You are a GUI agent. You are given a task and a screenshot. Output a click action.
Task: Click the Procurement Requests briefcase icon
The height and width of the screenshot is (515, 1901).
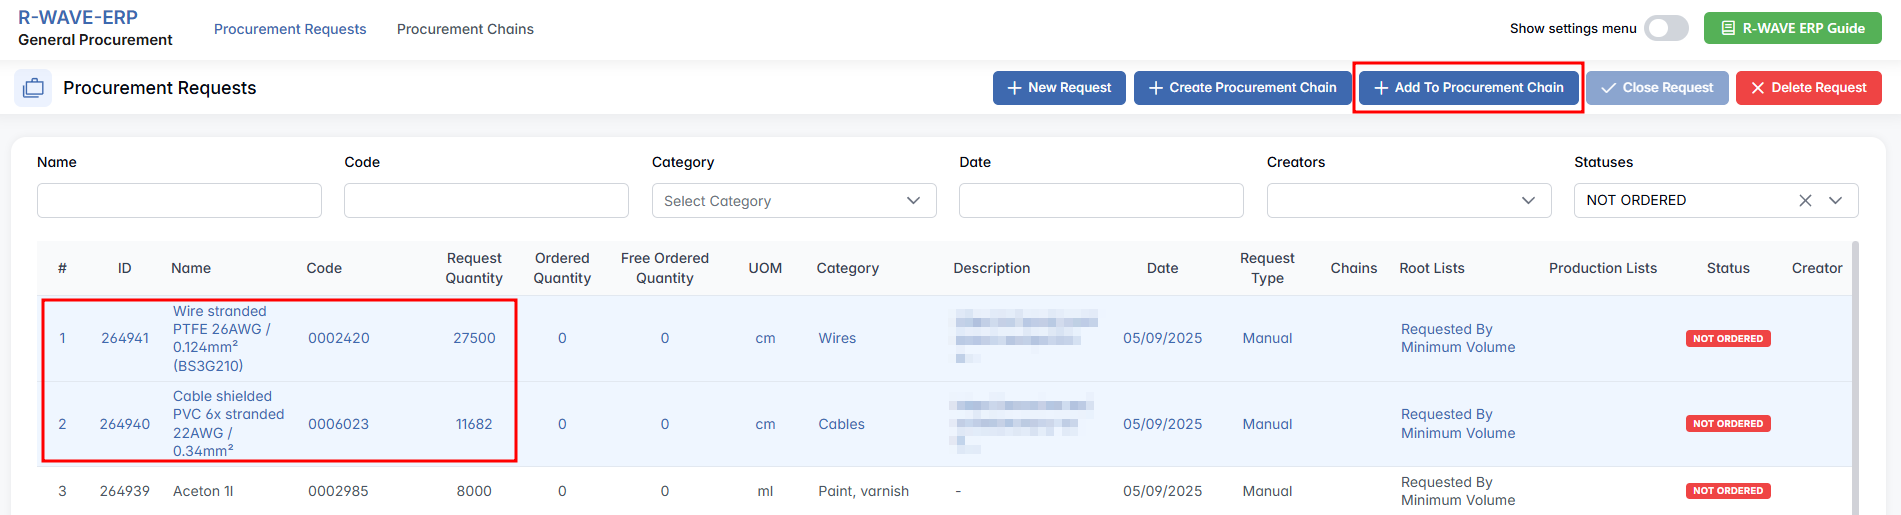click(x=33, y=88)
